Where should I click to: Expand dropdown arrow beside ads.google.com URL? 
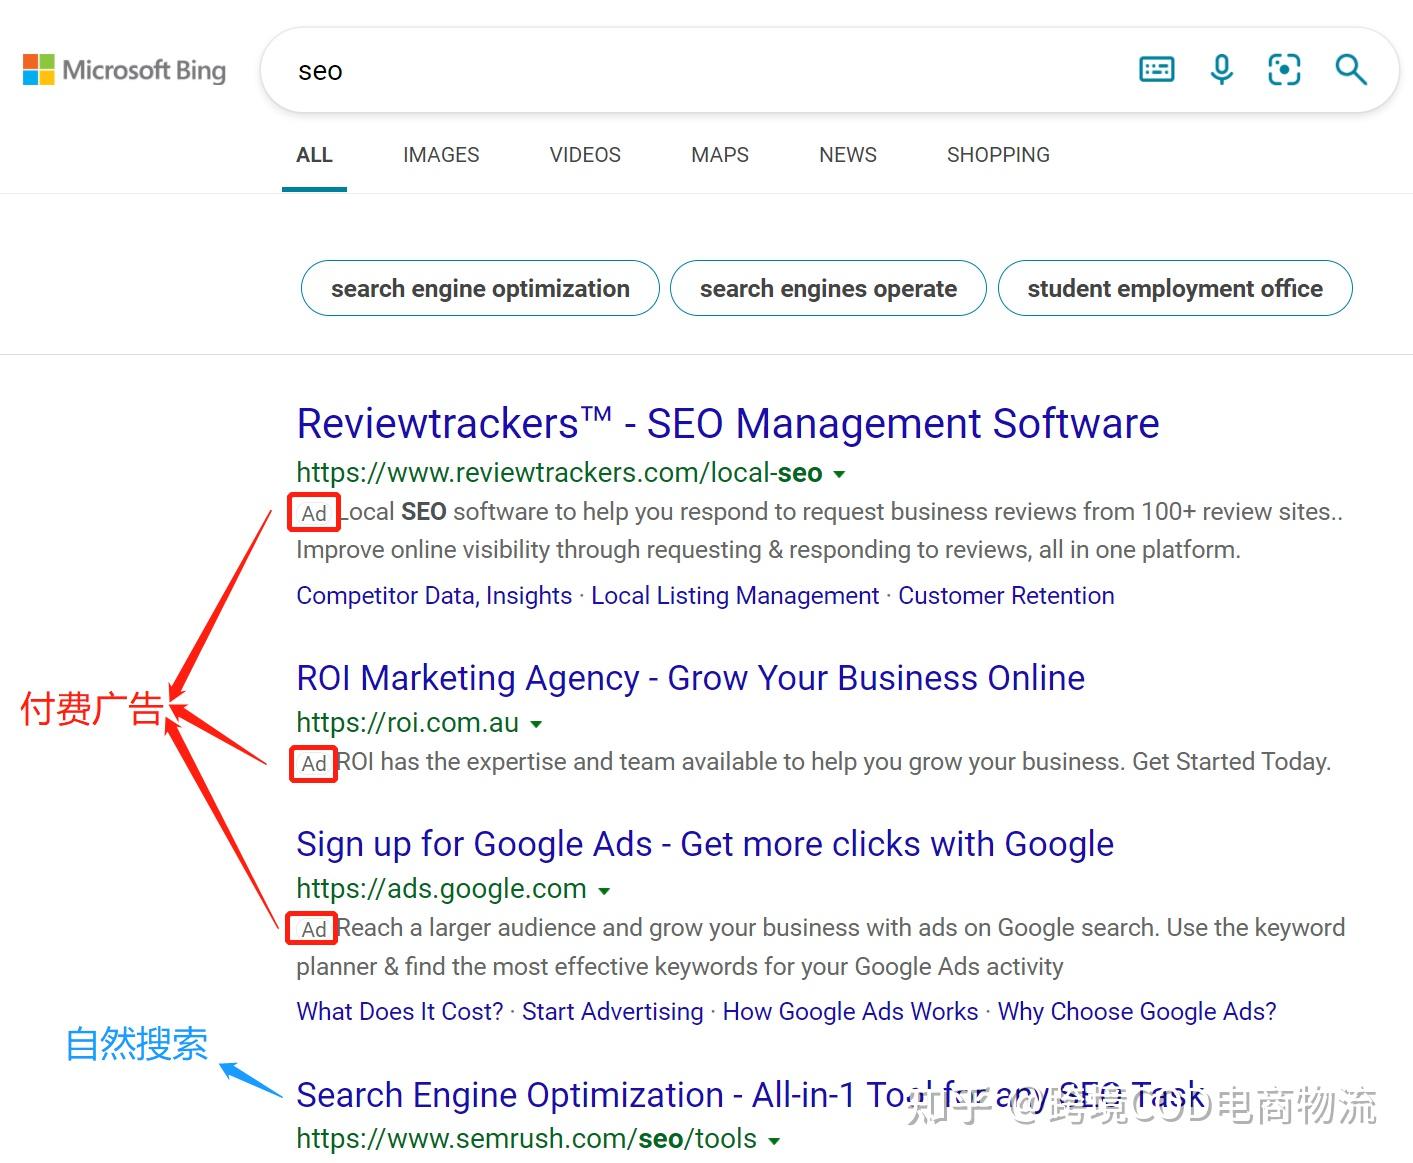click(604, 890)
